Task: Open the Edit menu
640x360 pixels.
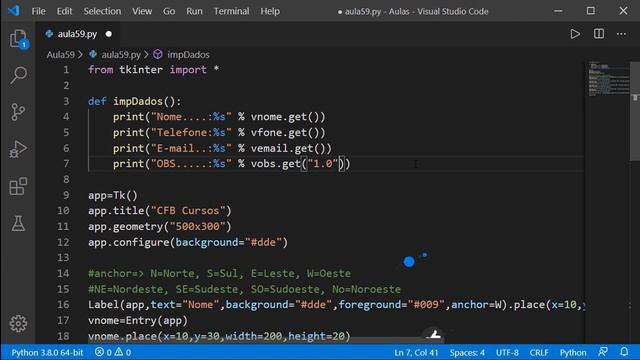Action: tap(64, 11)
